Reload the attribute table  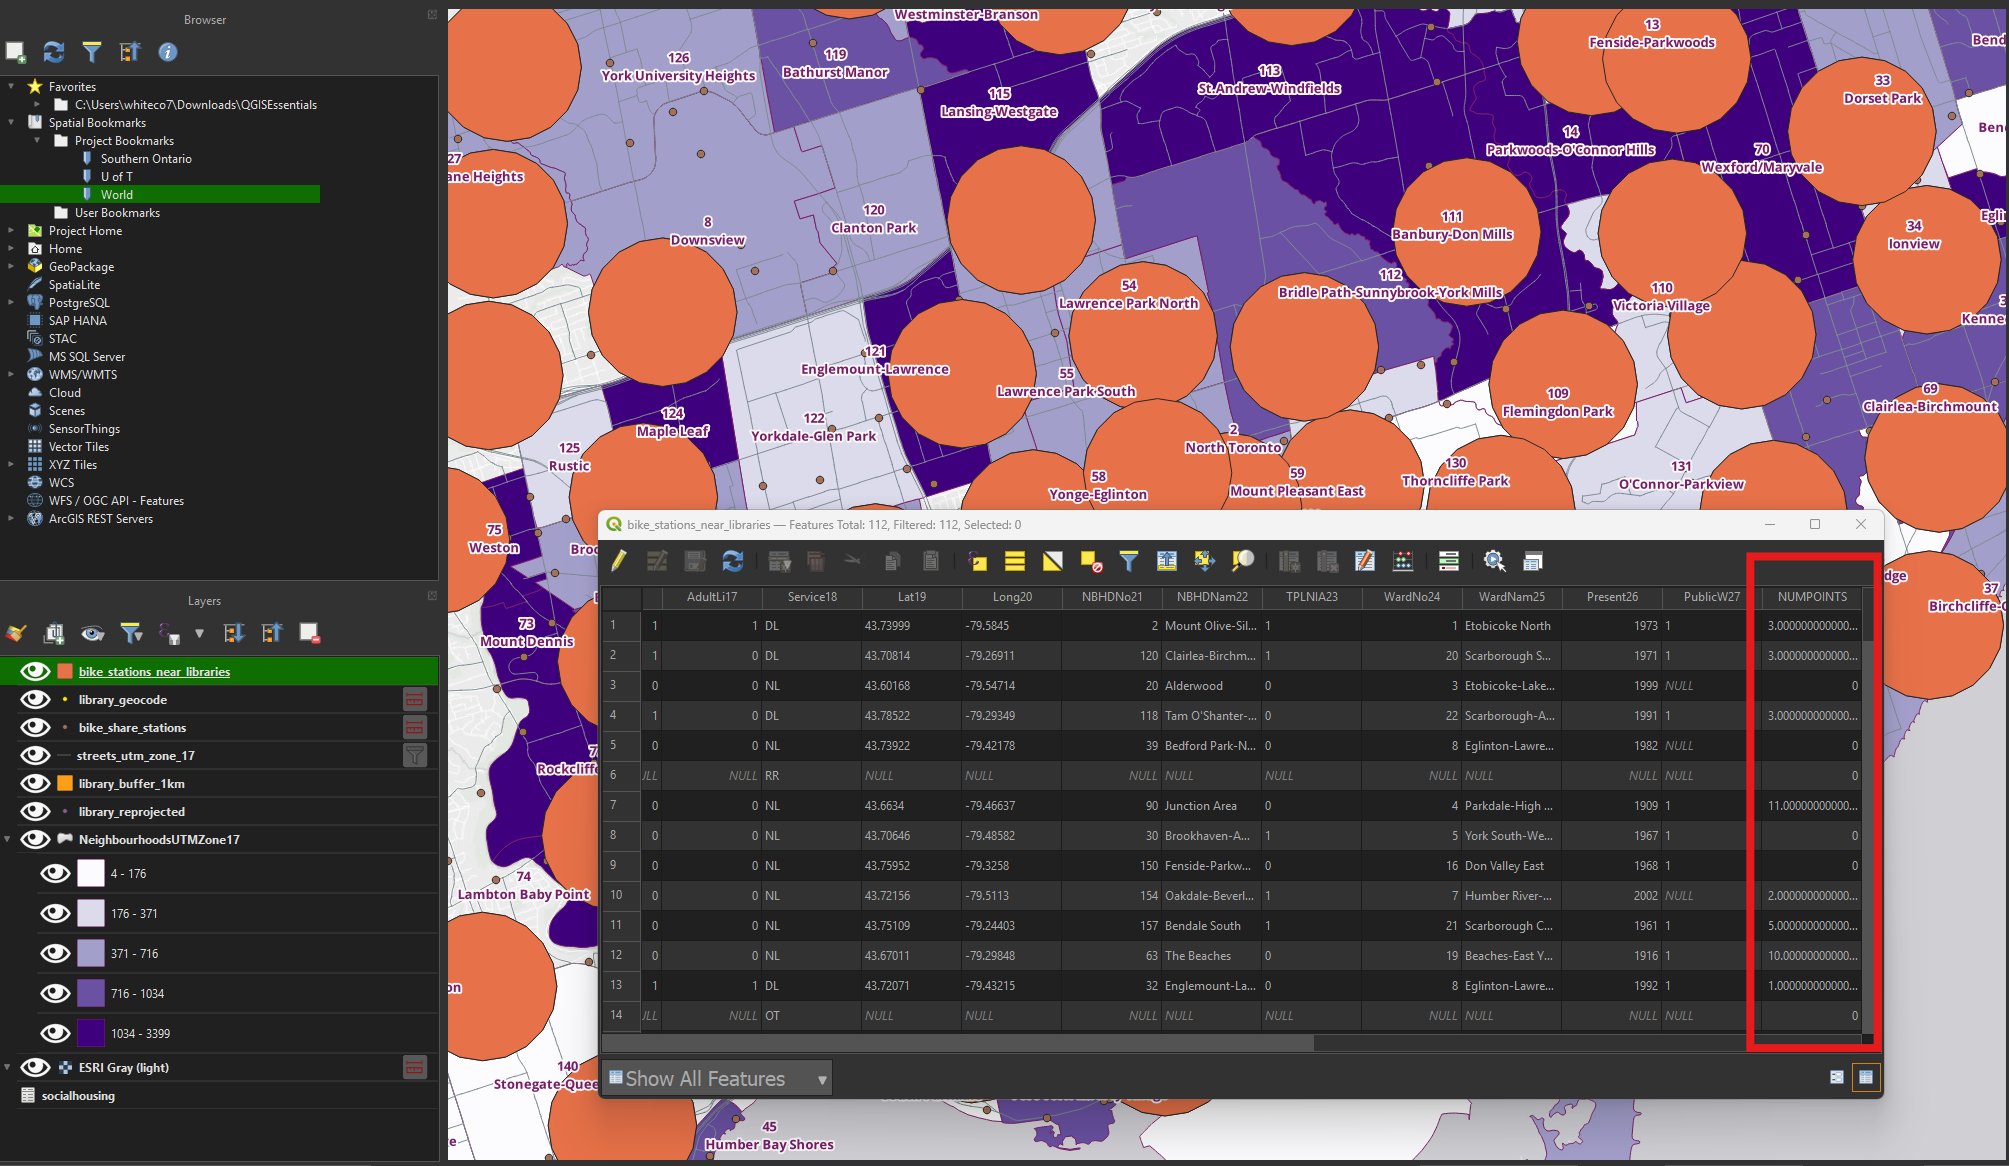[733, 561]
